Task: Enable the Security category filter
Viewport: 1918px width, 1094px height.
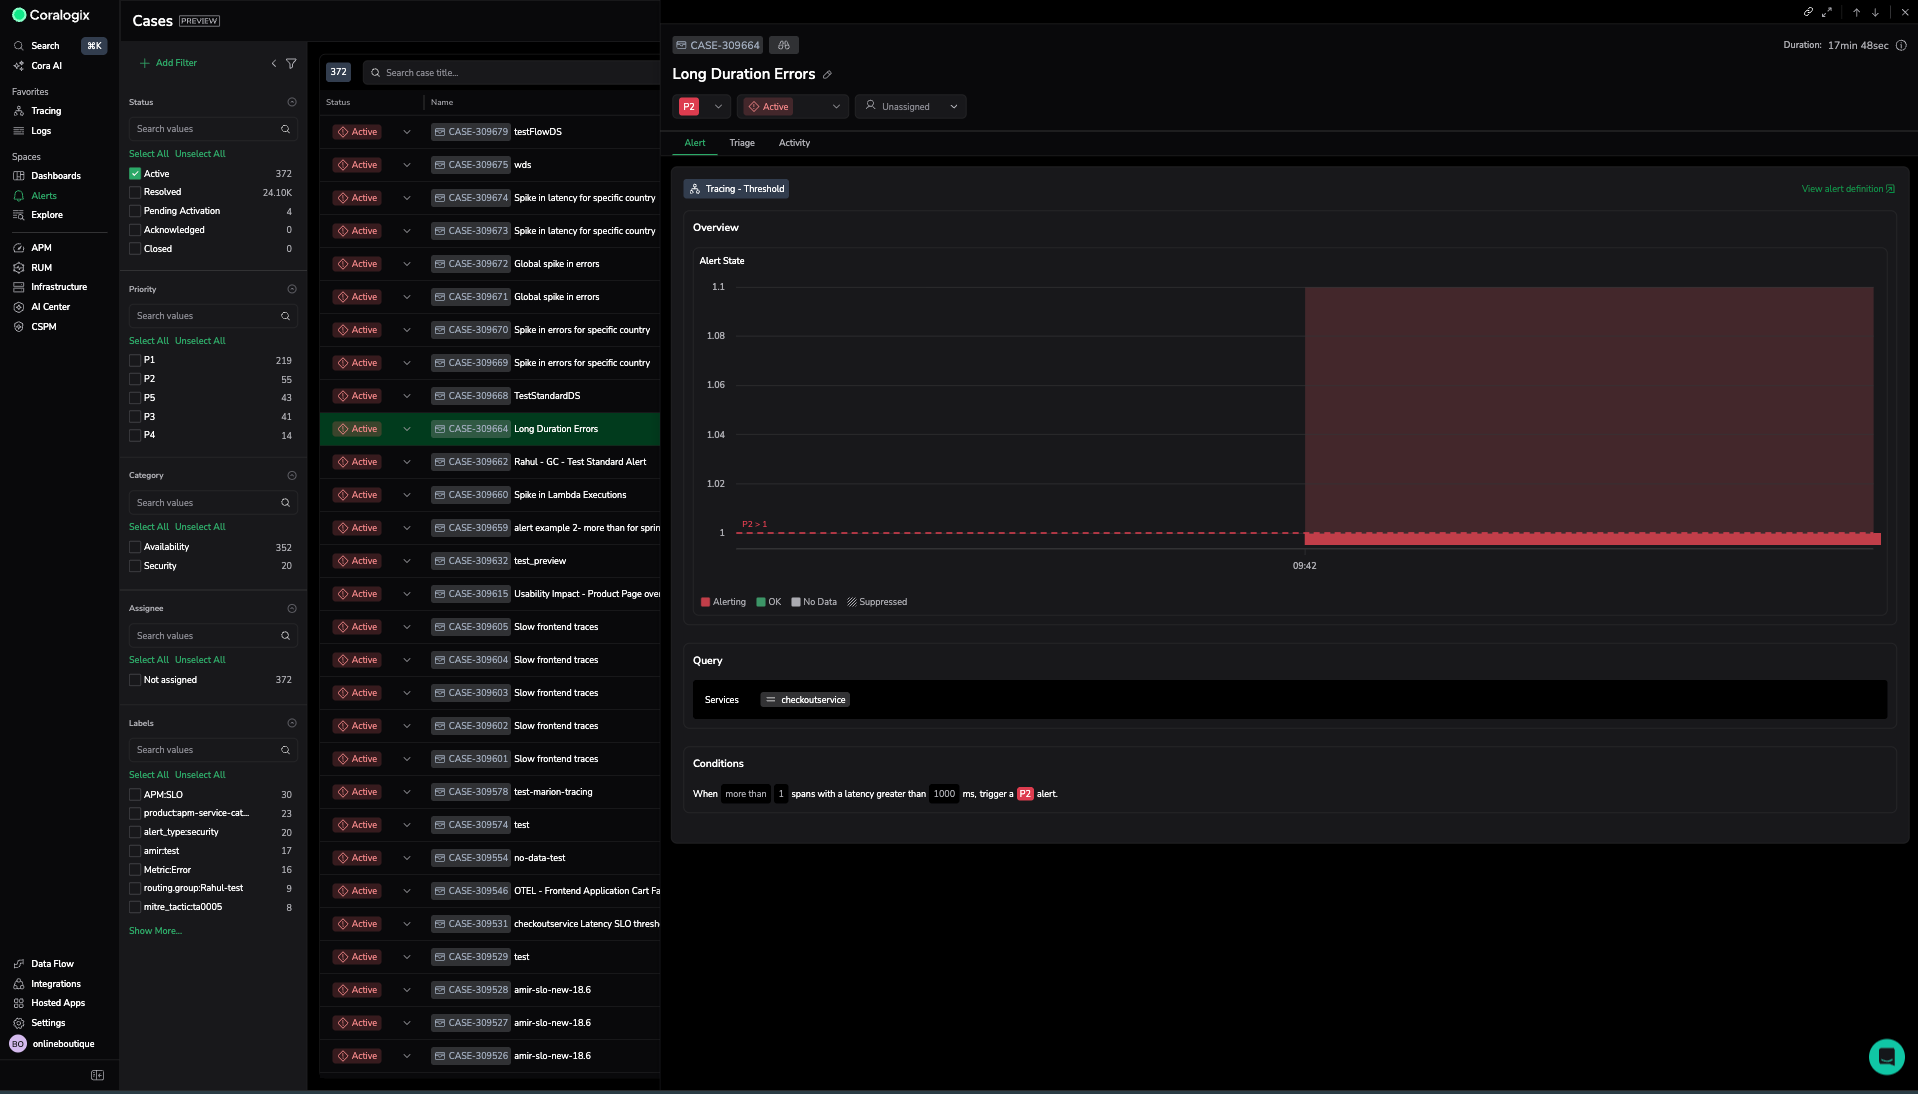Action: point(135,566)
